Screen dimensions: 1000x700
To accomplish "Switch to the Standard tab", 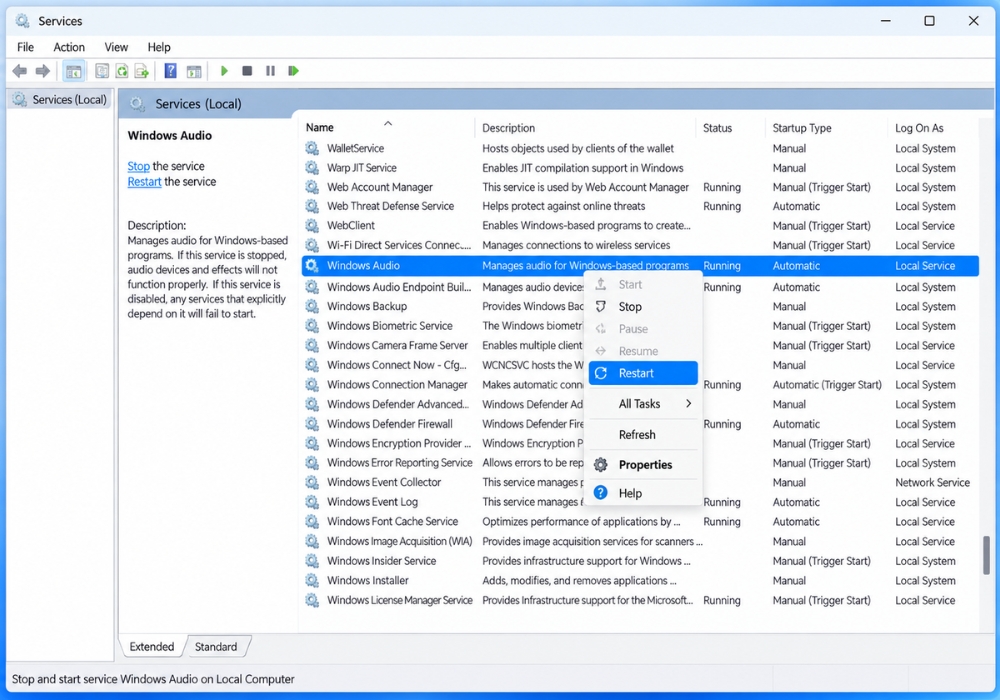I will [x=216, y=647].
